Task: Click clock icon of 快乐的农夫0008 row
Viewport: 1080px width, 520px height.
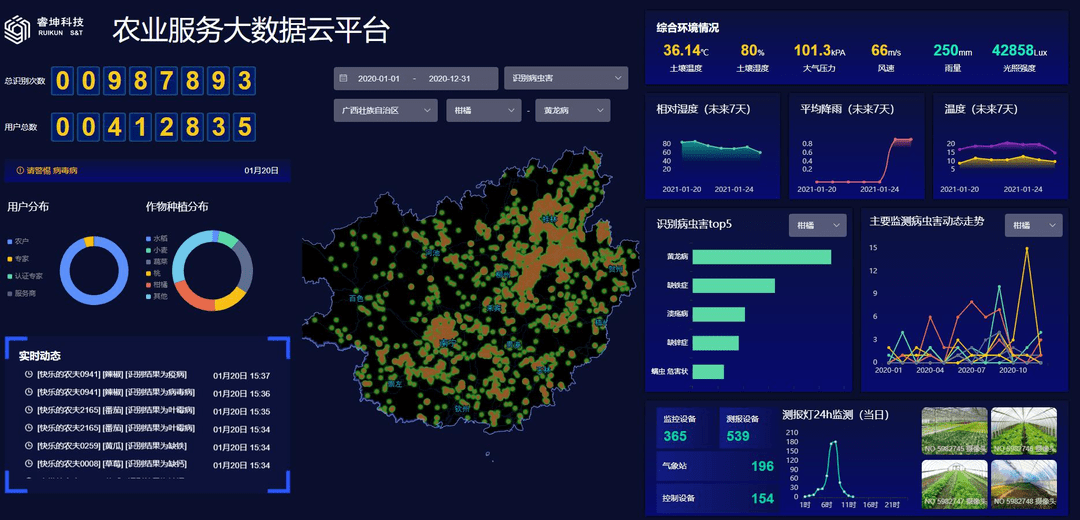Action: [29, 464]
